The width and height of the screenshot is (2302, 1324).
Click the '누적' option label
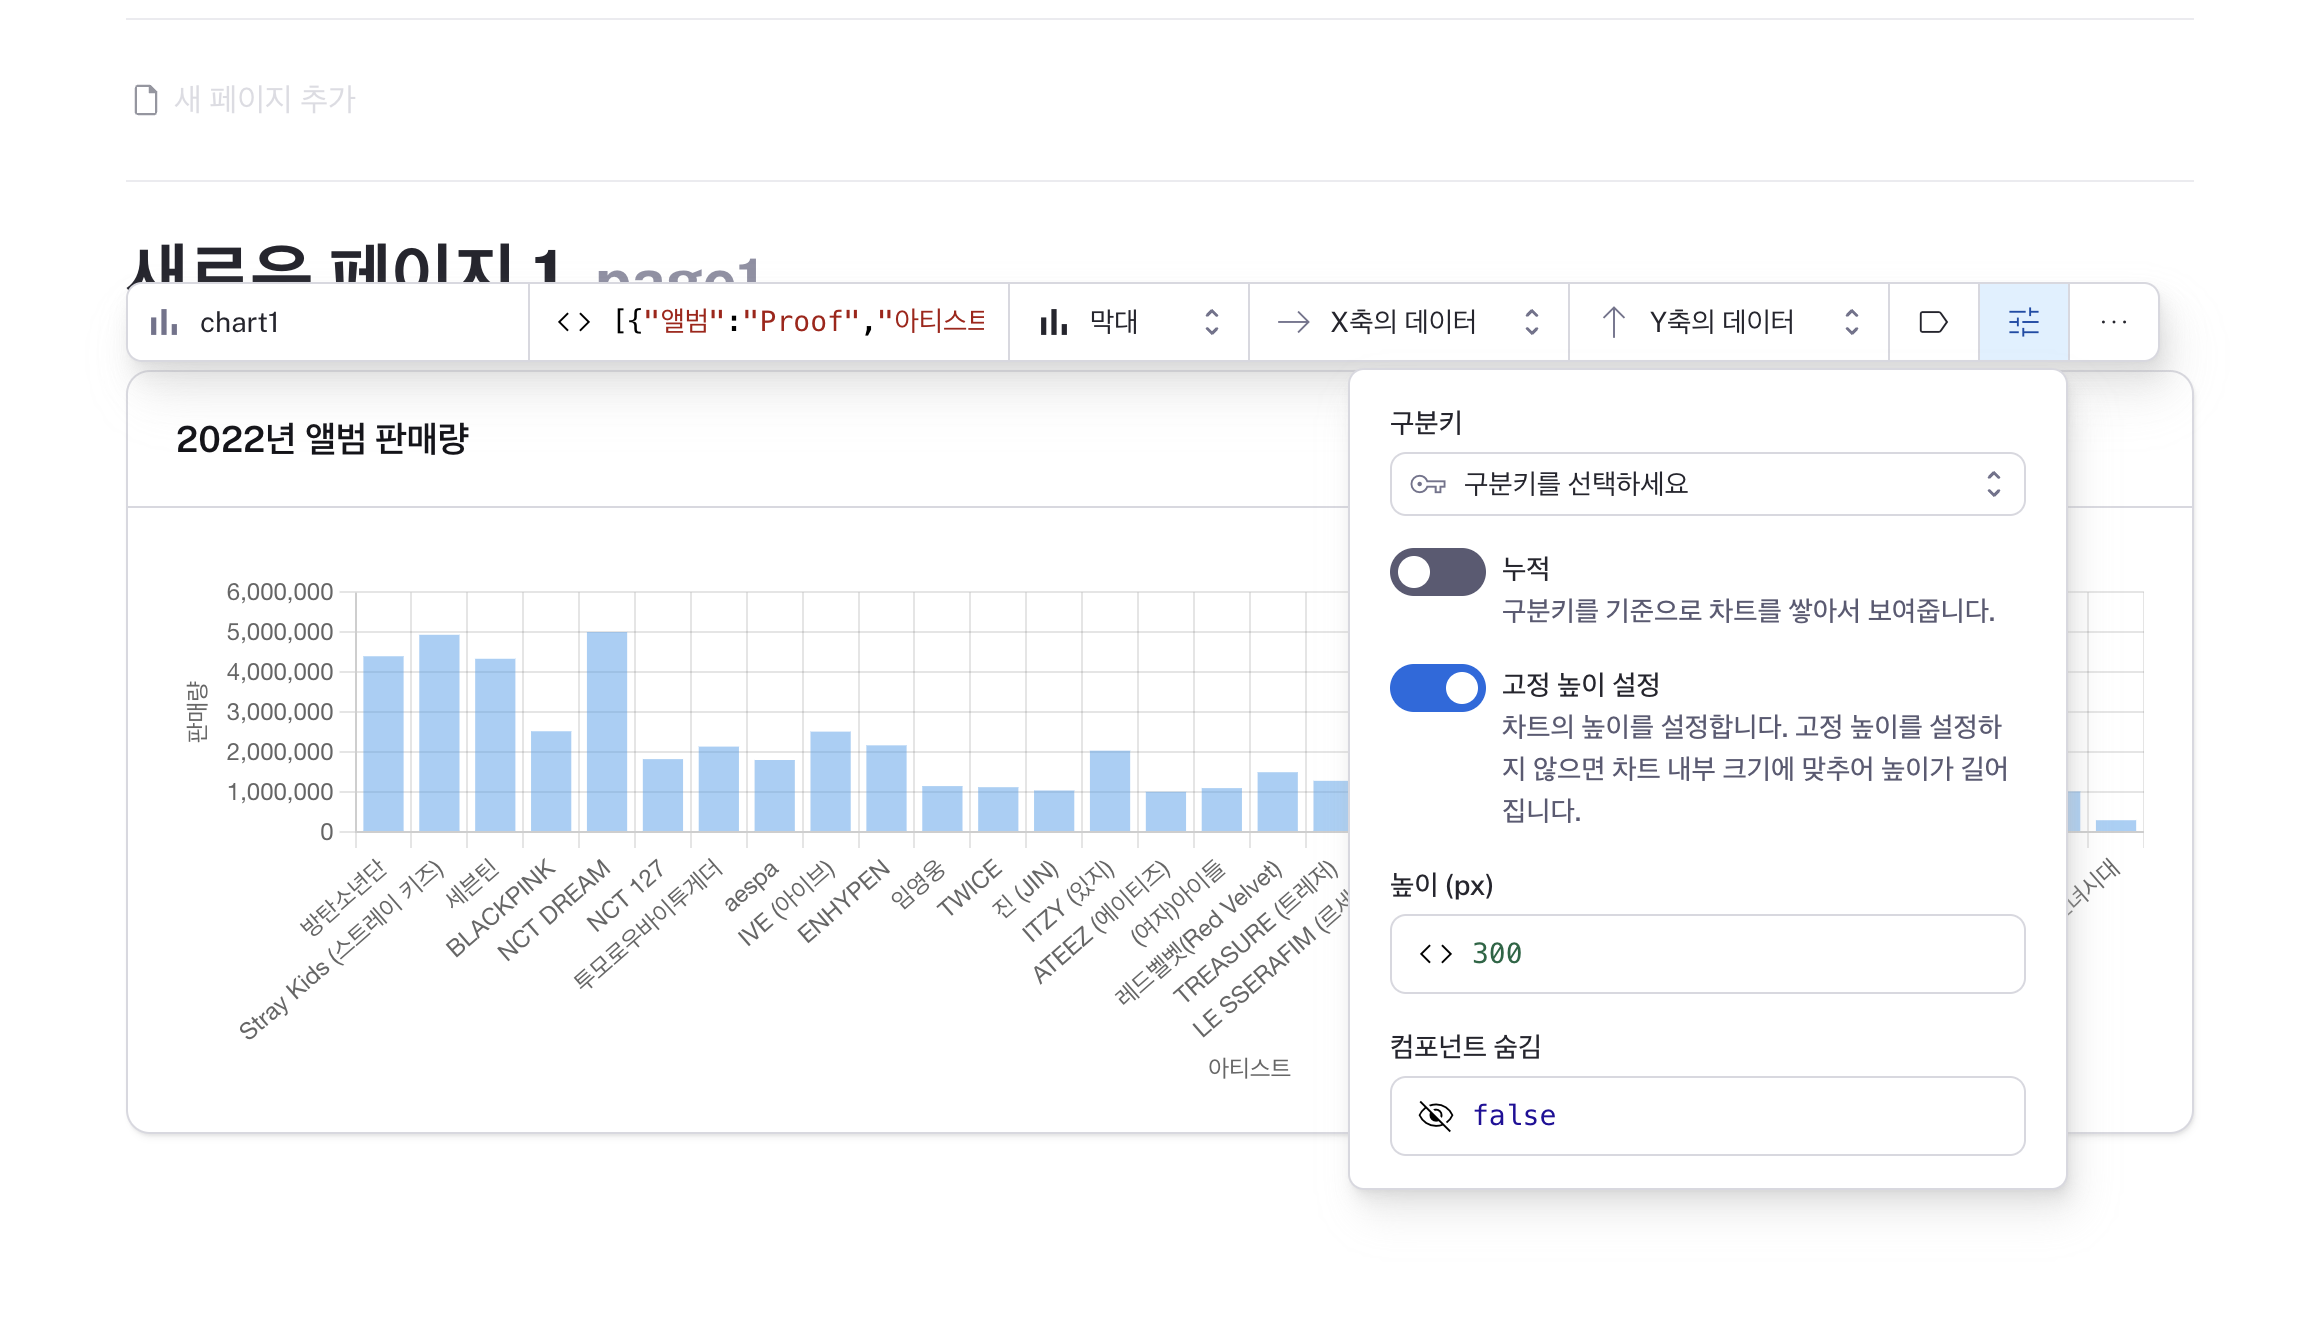[1526, 569]
